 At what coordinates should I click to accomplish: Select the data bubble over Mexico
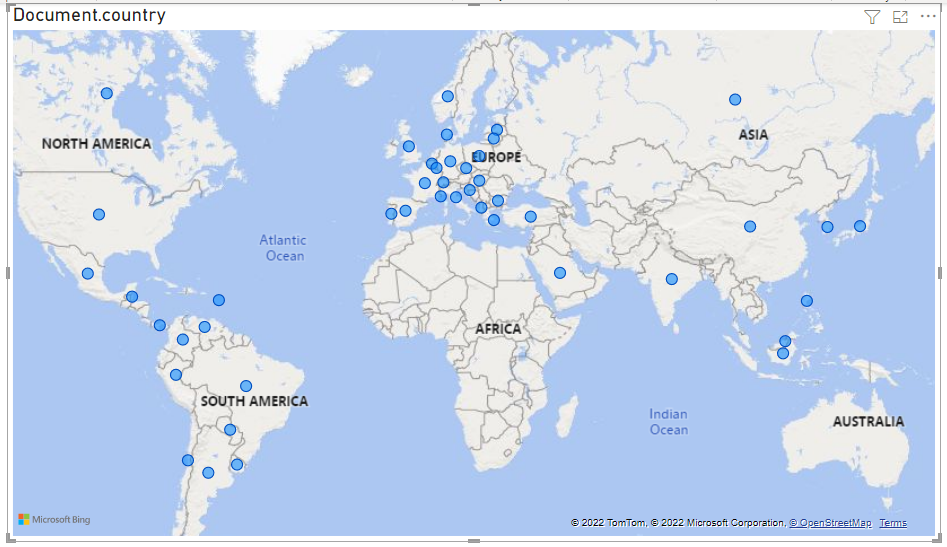coord(88,274)
